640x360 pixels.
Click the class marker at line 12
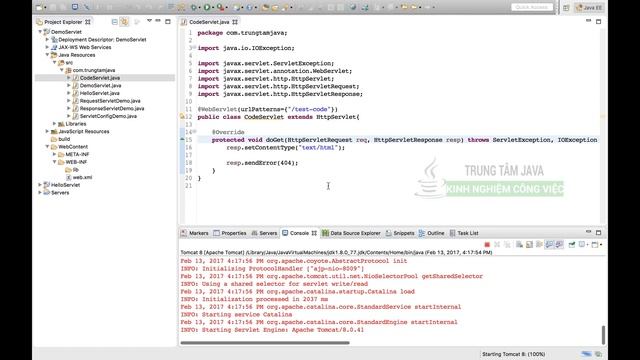tap(182, 117)
